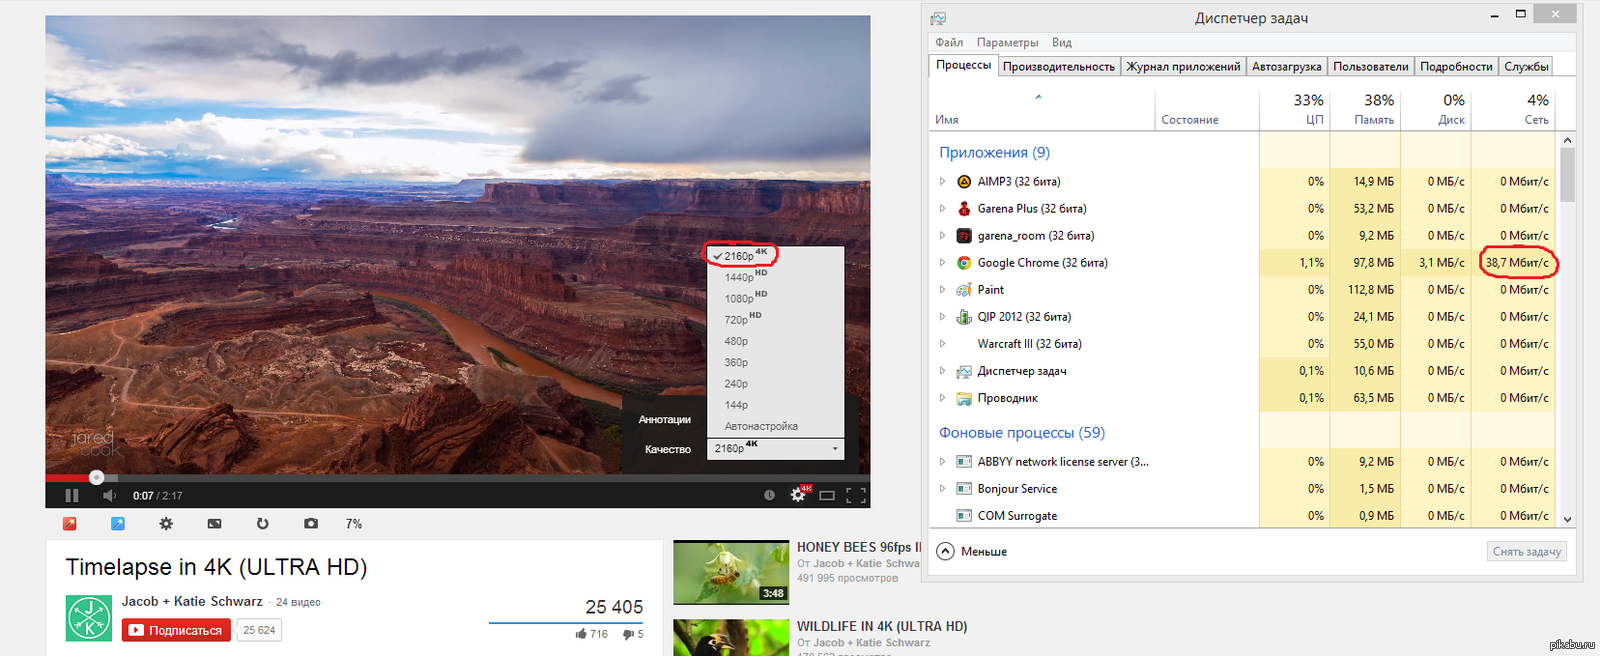1600x656 pixels.
Task: Select 1080p HD video quality
Action: pos(776,298)
